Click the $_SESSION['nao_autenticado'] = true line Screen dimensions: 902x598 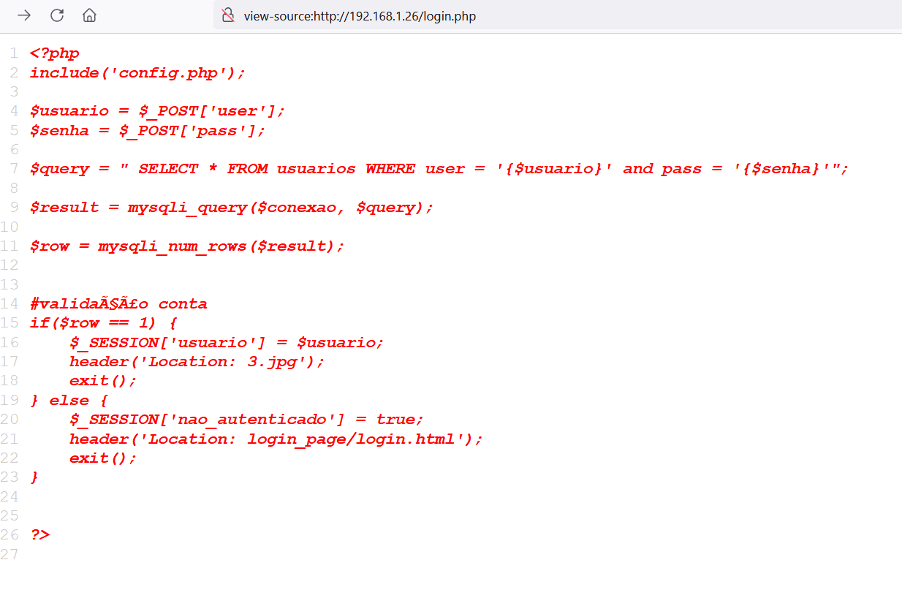tap(246, 419)
